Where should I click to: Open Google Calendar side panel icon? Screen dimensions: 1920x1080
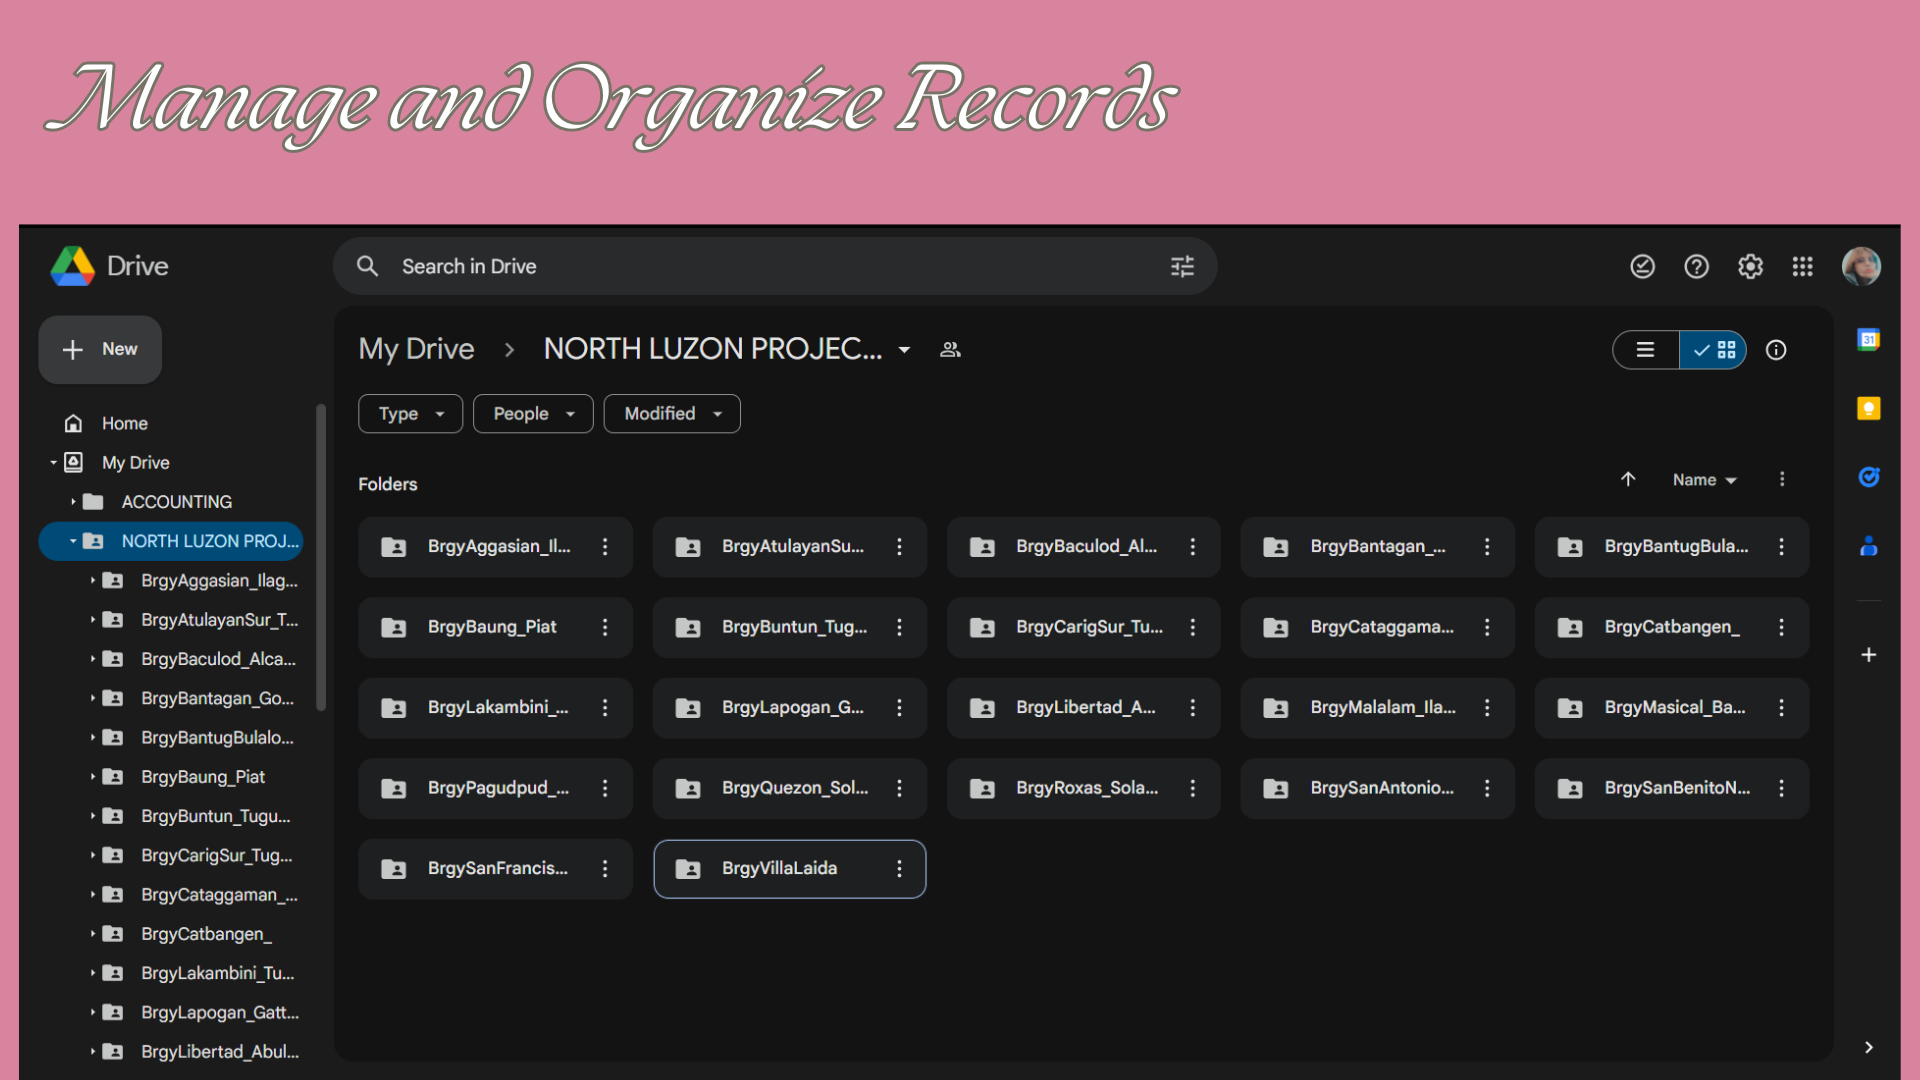coord(1868,340)
